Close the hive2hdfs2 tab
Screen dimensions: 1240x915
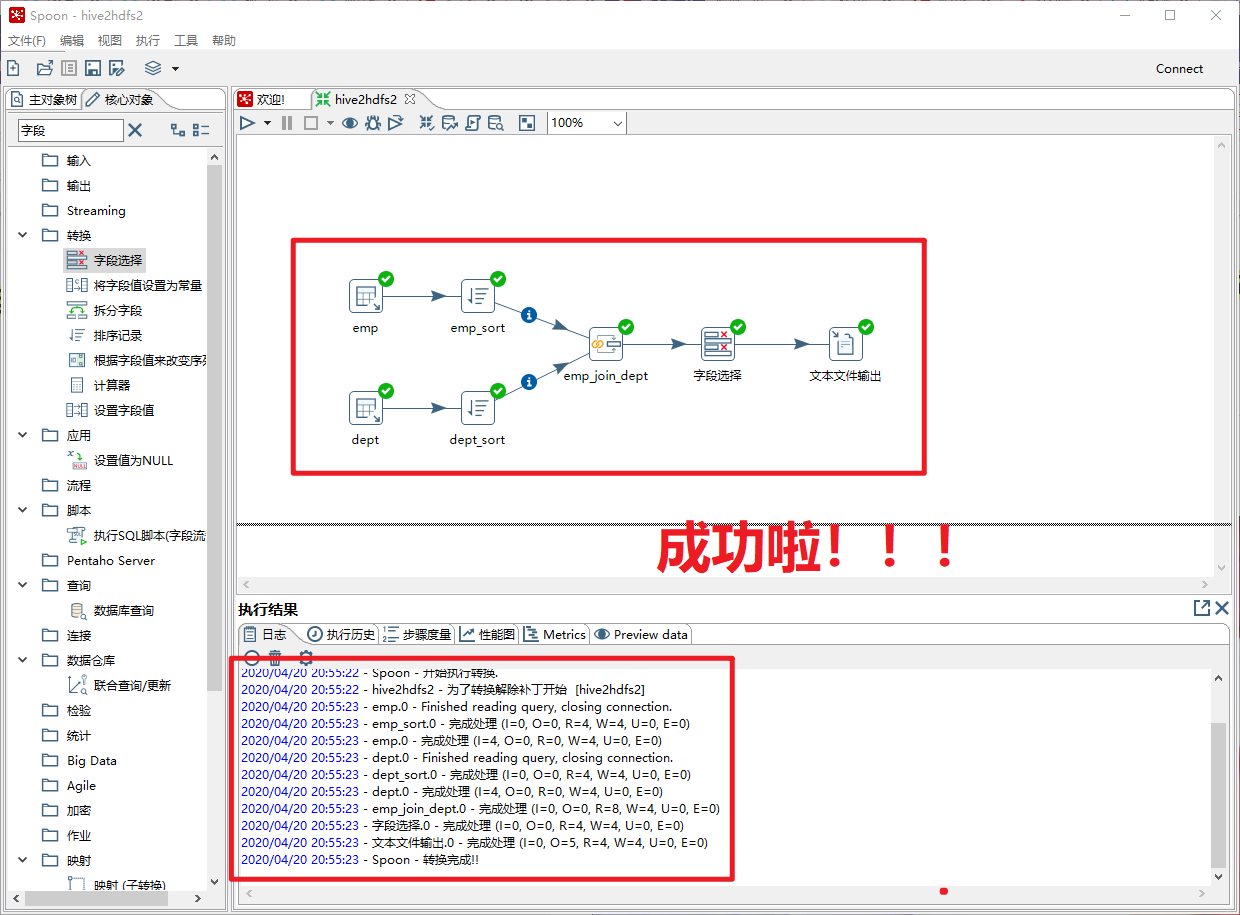pos(409,99)
